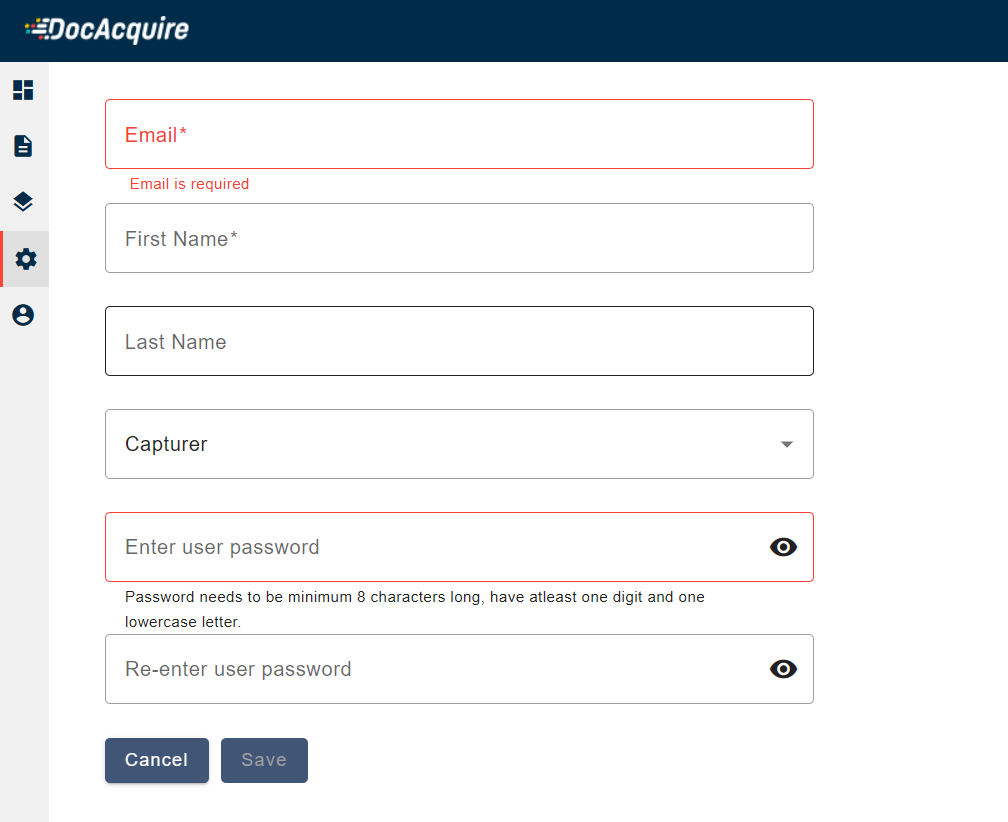Viewport: 1008px width, 822px height.
Task: Click the 'Email is required' error message
Action: tap(189, 184)
